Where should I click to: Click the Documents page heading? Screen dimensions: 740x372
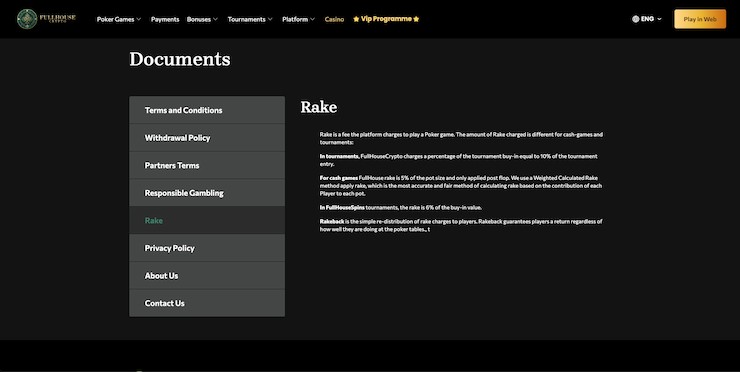[180, 59]
